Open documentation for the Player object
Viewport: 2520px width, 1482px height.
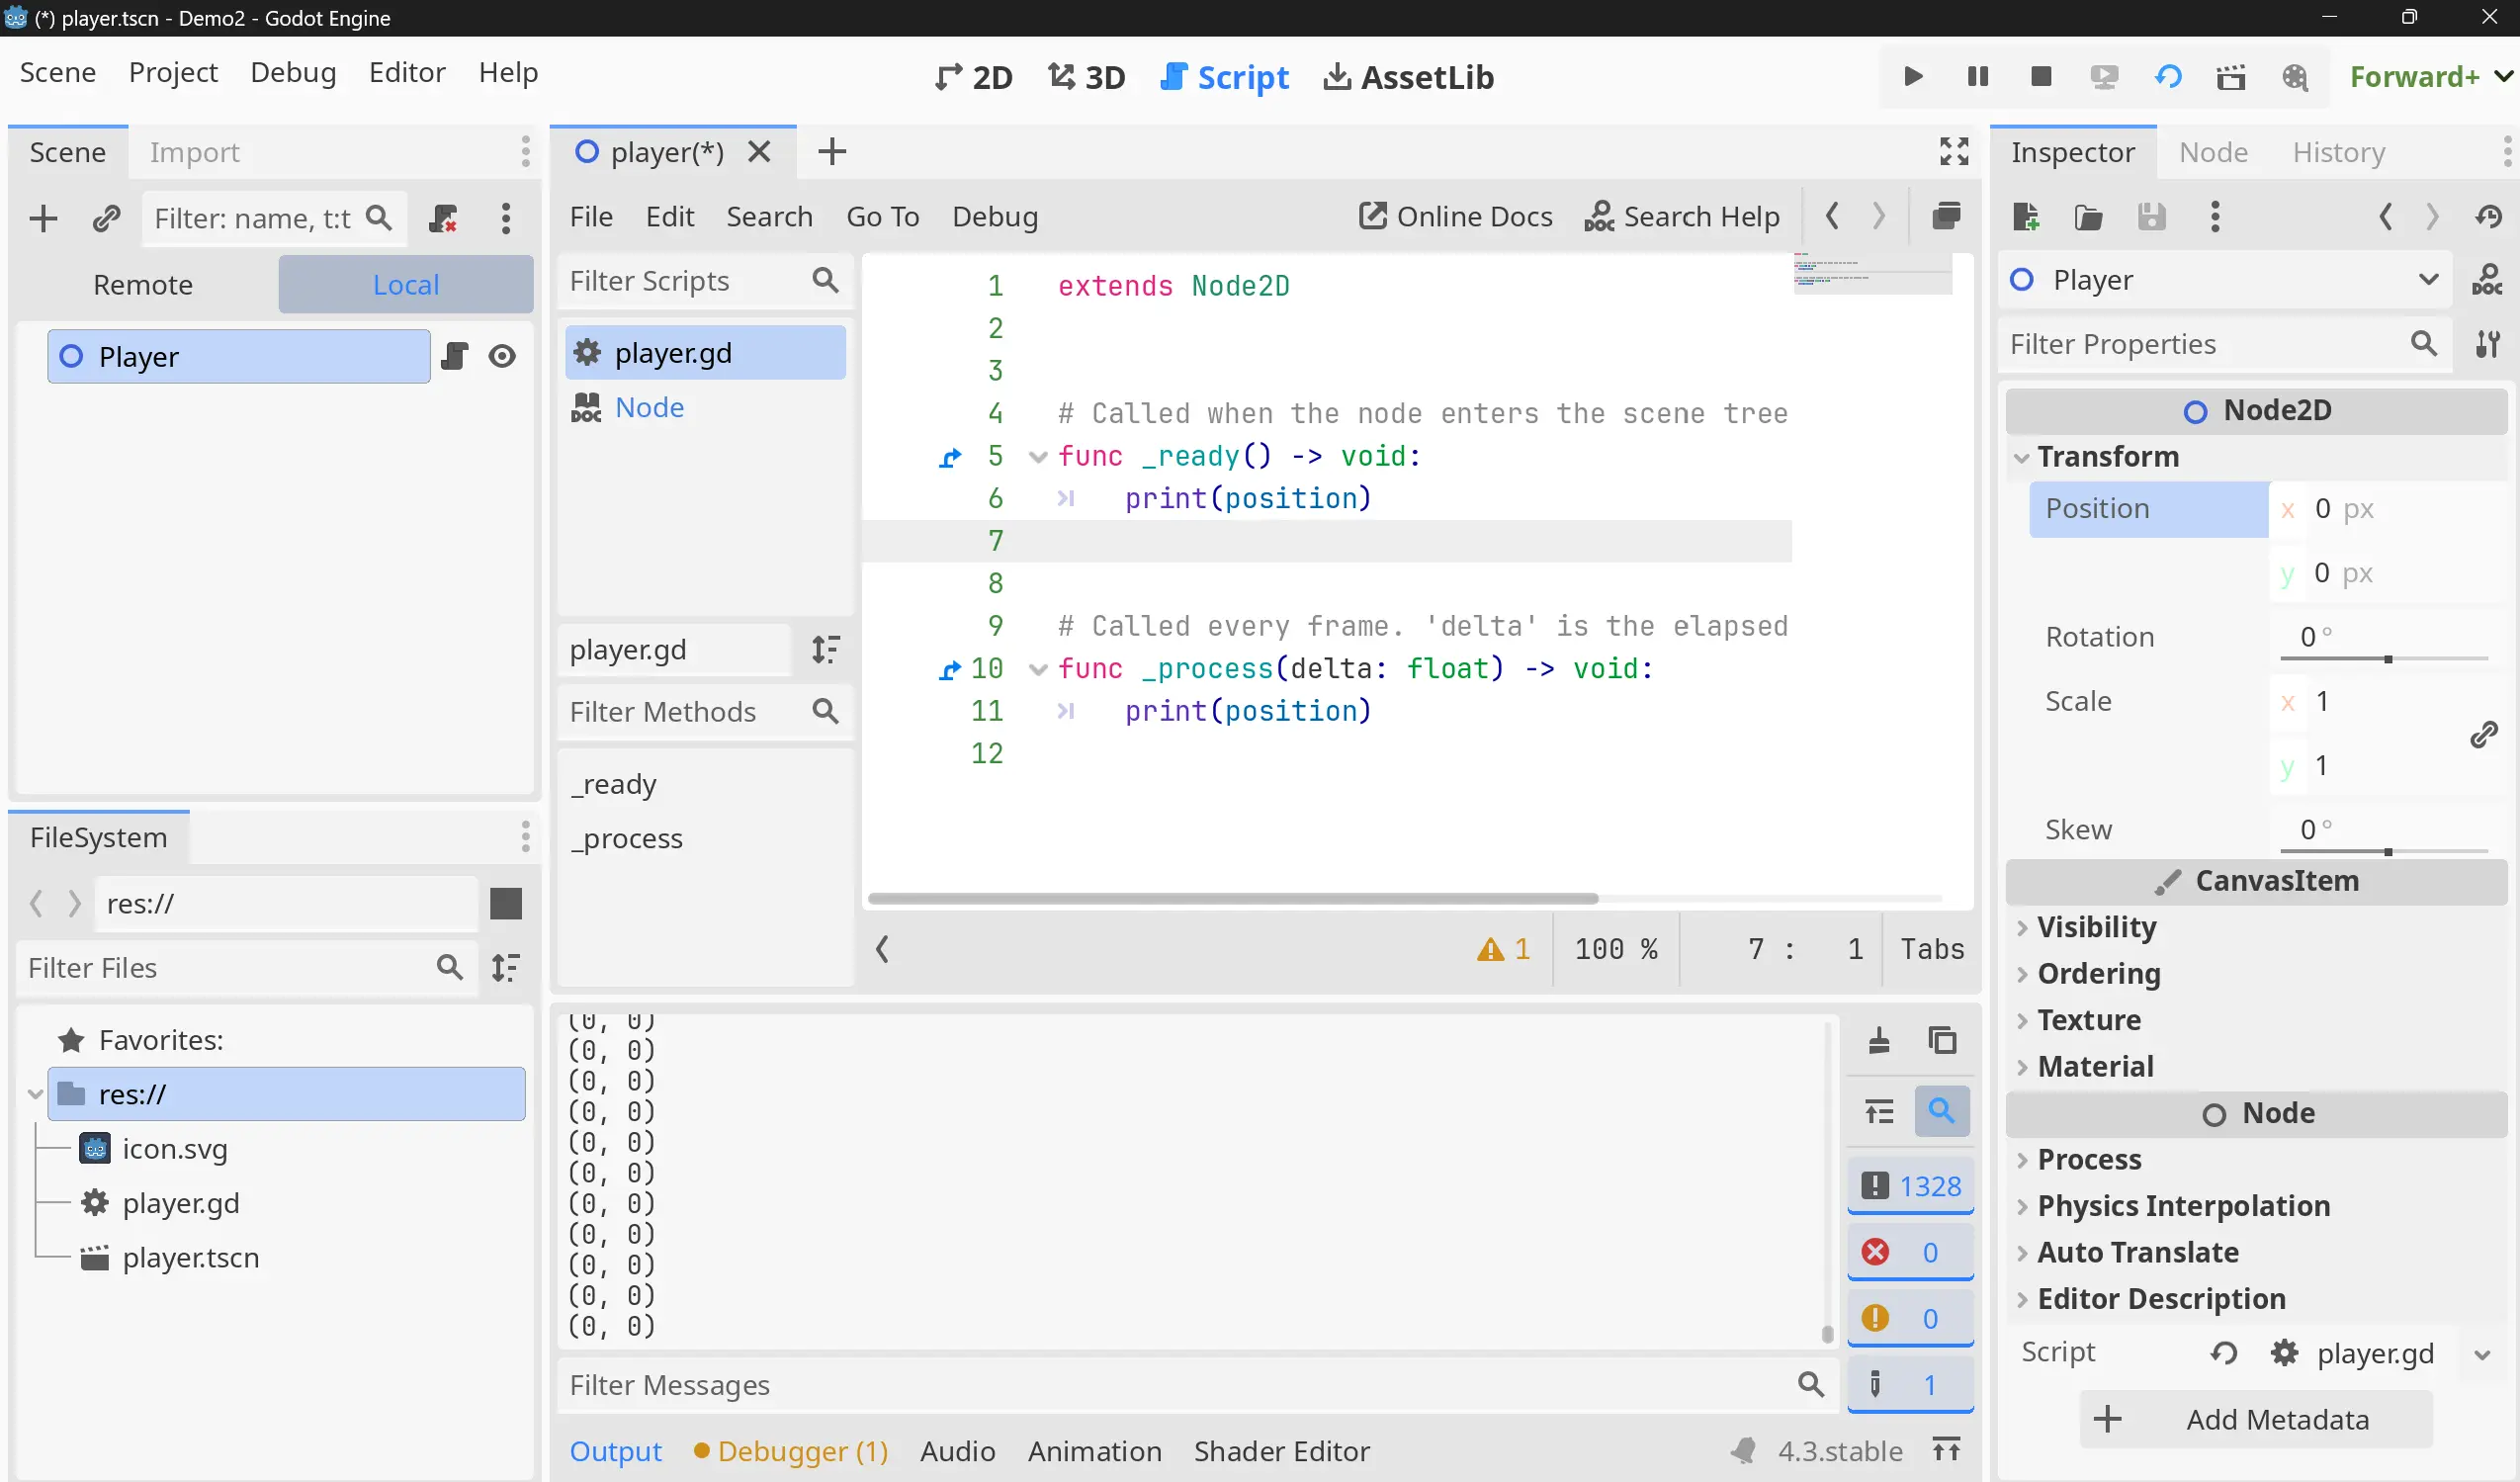pos(2487,280)
